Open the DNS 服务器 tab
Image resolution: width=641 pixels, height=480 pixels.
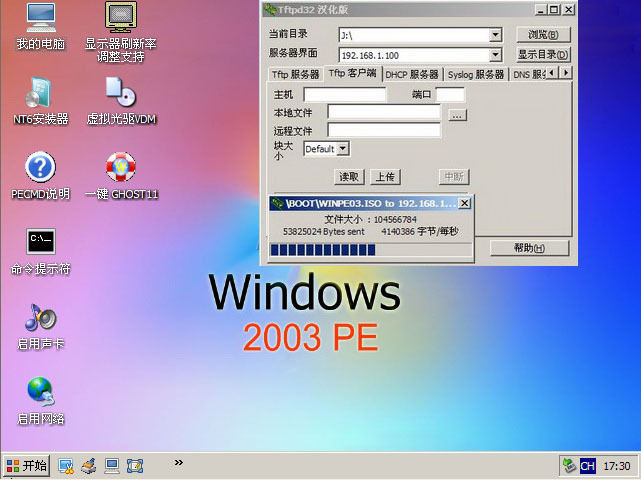(528, 74)
